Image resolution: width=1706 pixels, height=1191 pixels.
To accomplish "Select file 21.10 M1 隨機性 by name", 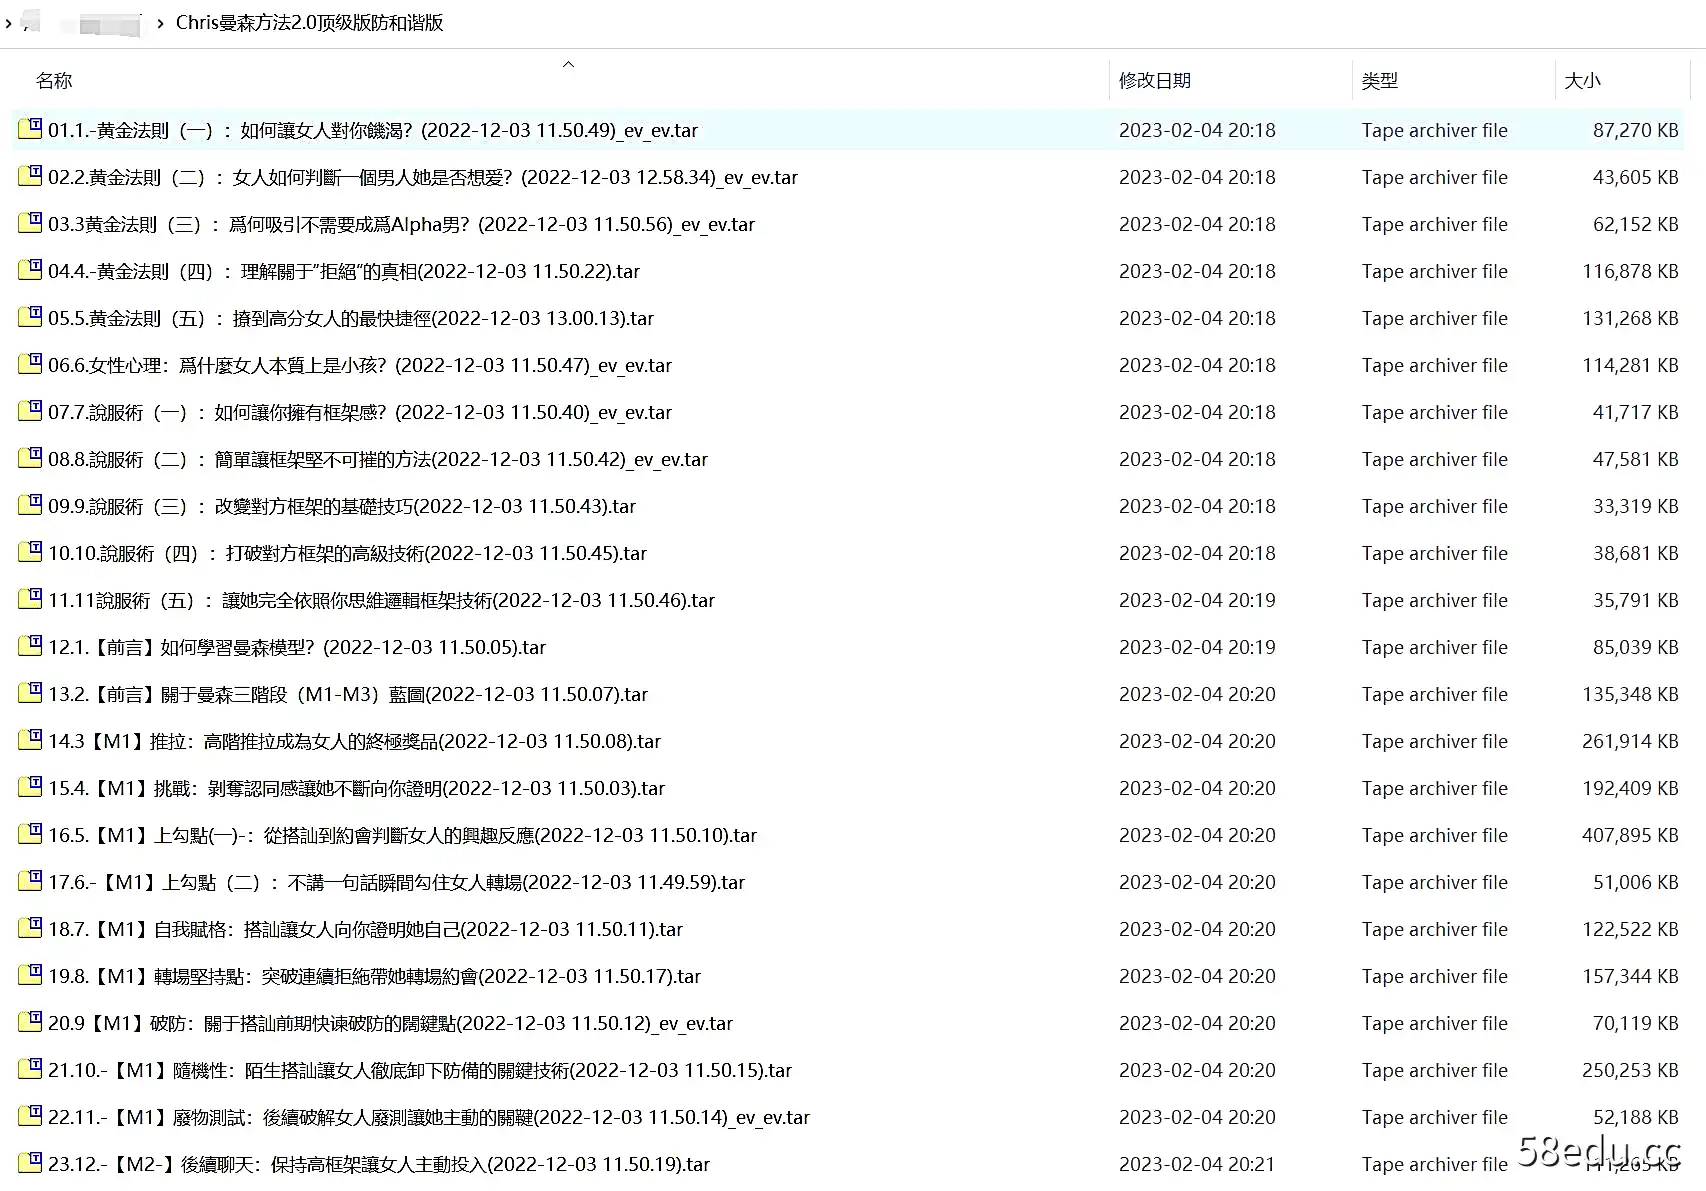I will pos(419,1070).
